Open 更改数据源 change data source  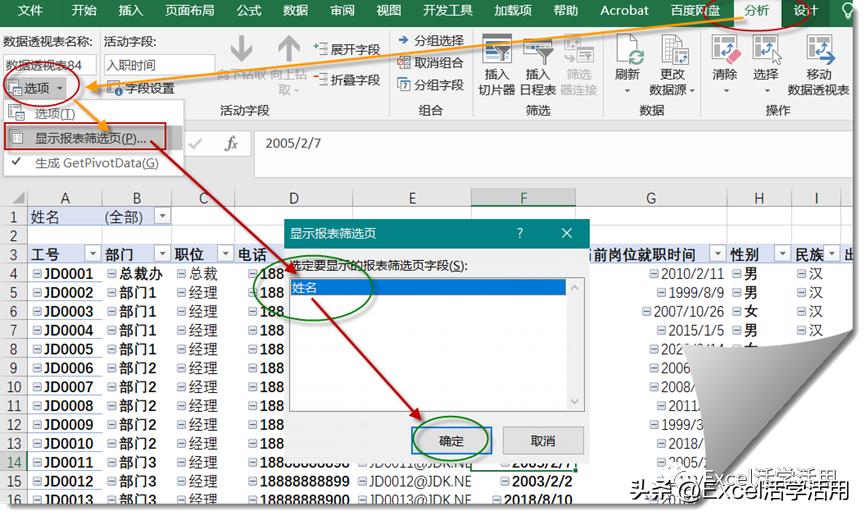click(672, 65)
